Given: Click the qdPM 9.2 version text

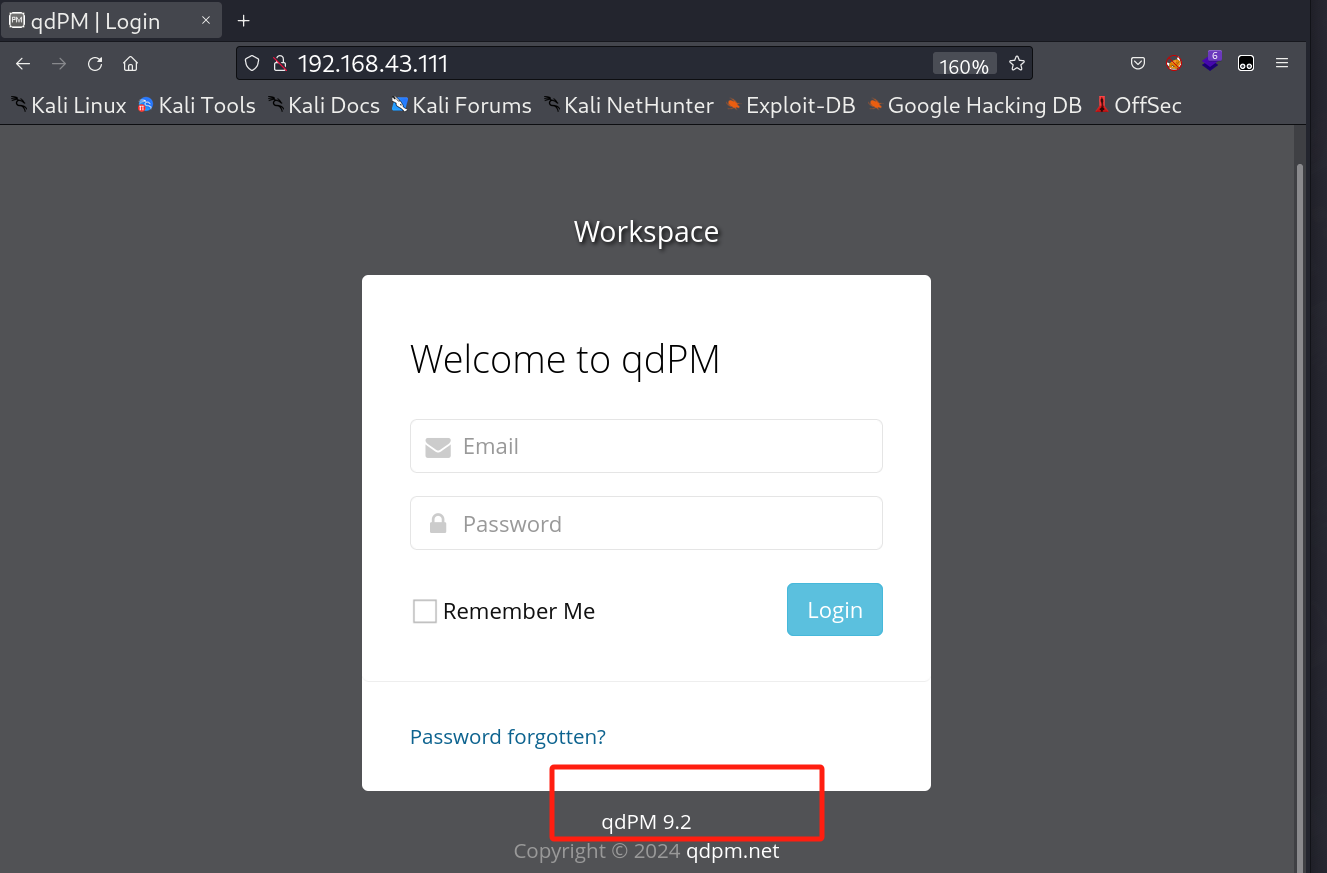Looking at the screenshot, I should click(646, 822).
